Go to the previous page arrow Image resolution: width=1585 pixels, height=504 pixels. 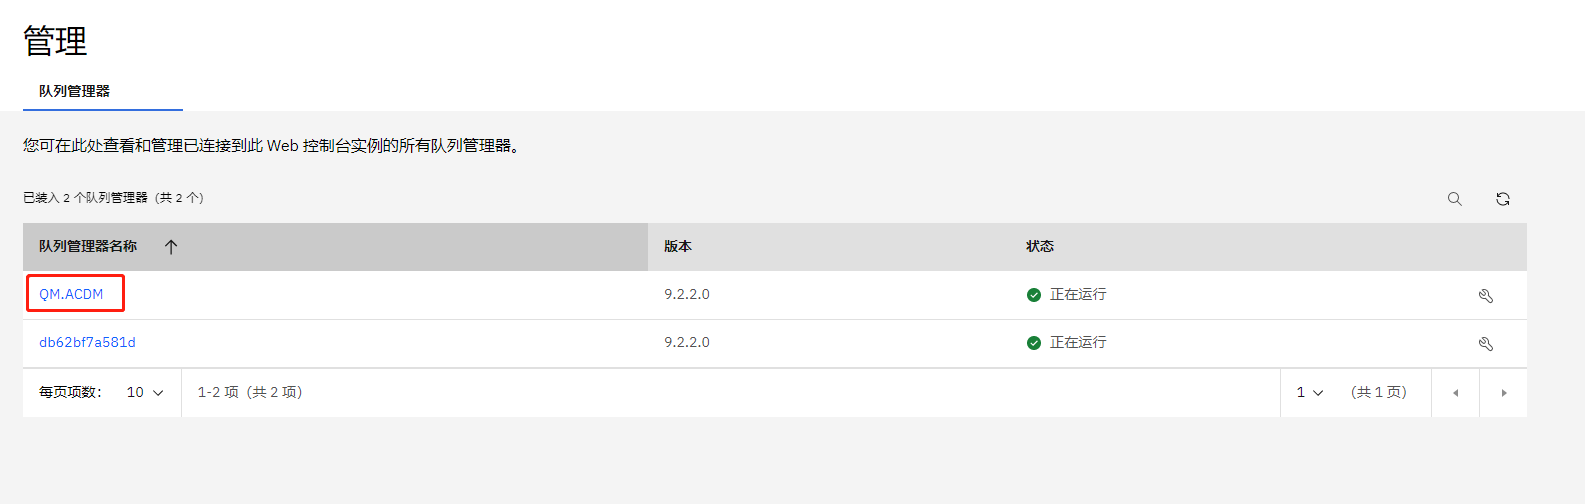(1455, 393)
